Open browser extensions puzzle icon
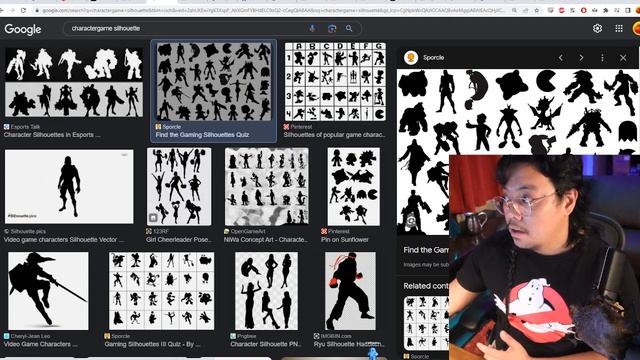The height and width of the screenshot is (360, 640). click(606, 10)
